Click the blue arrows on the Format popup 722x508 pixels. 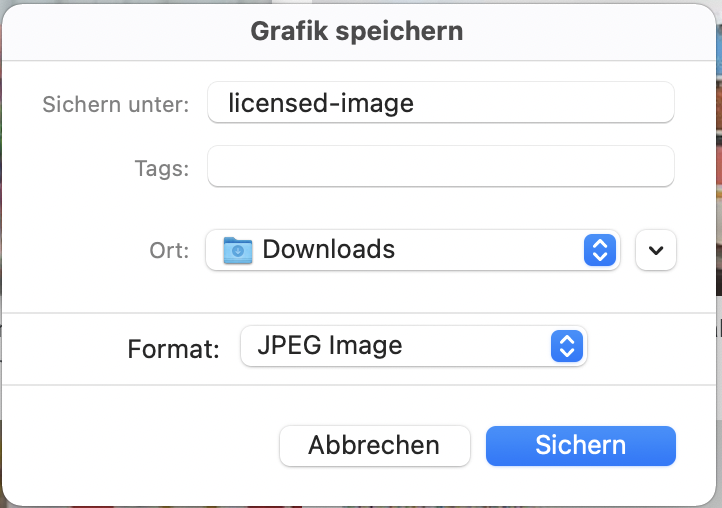(x=566, y=347)
